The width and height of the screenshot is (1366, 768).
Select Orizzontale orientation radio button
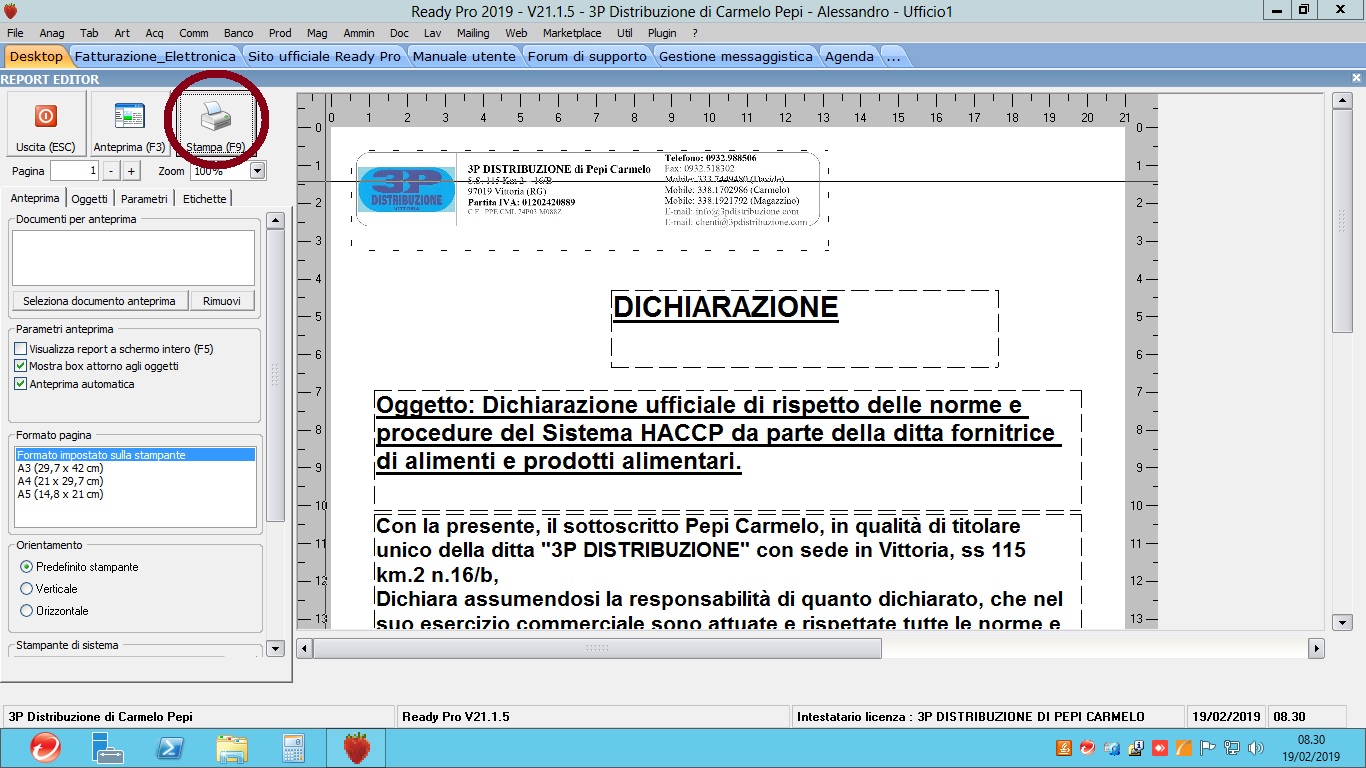[27, 611]
